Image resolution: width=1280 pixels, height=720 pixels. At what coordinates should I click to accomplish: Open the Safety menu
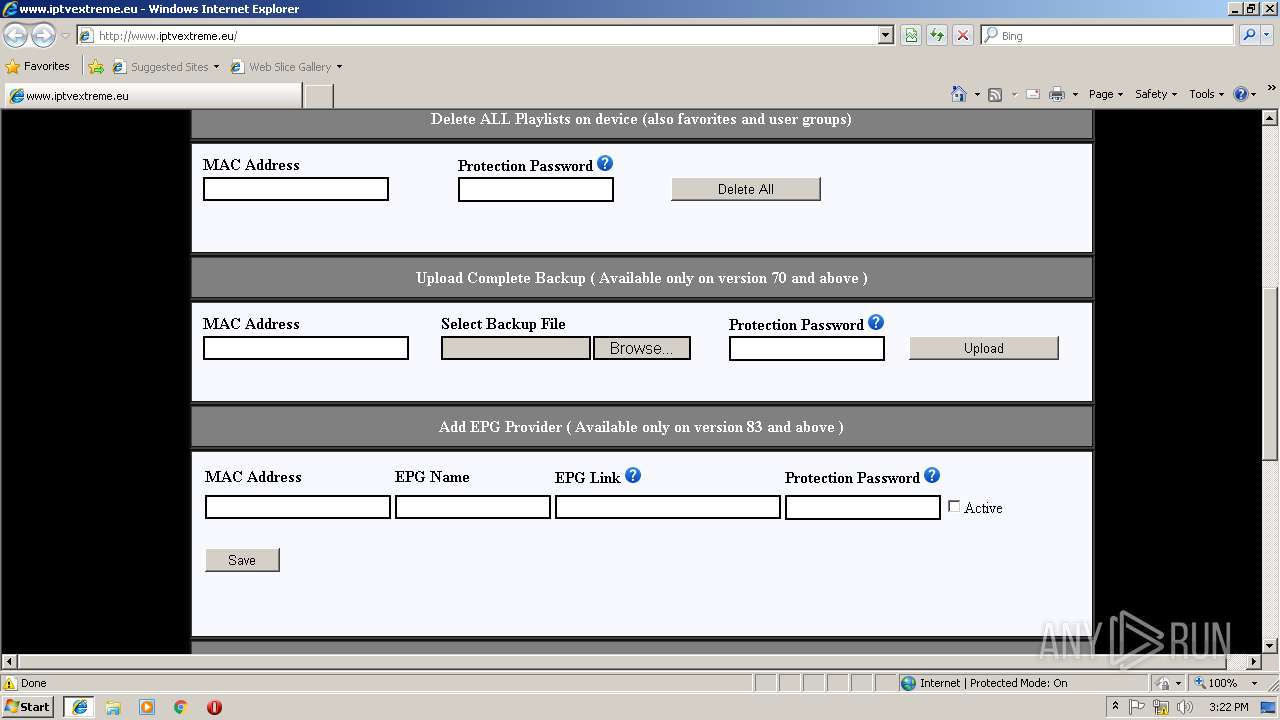1156,94
